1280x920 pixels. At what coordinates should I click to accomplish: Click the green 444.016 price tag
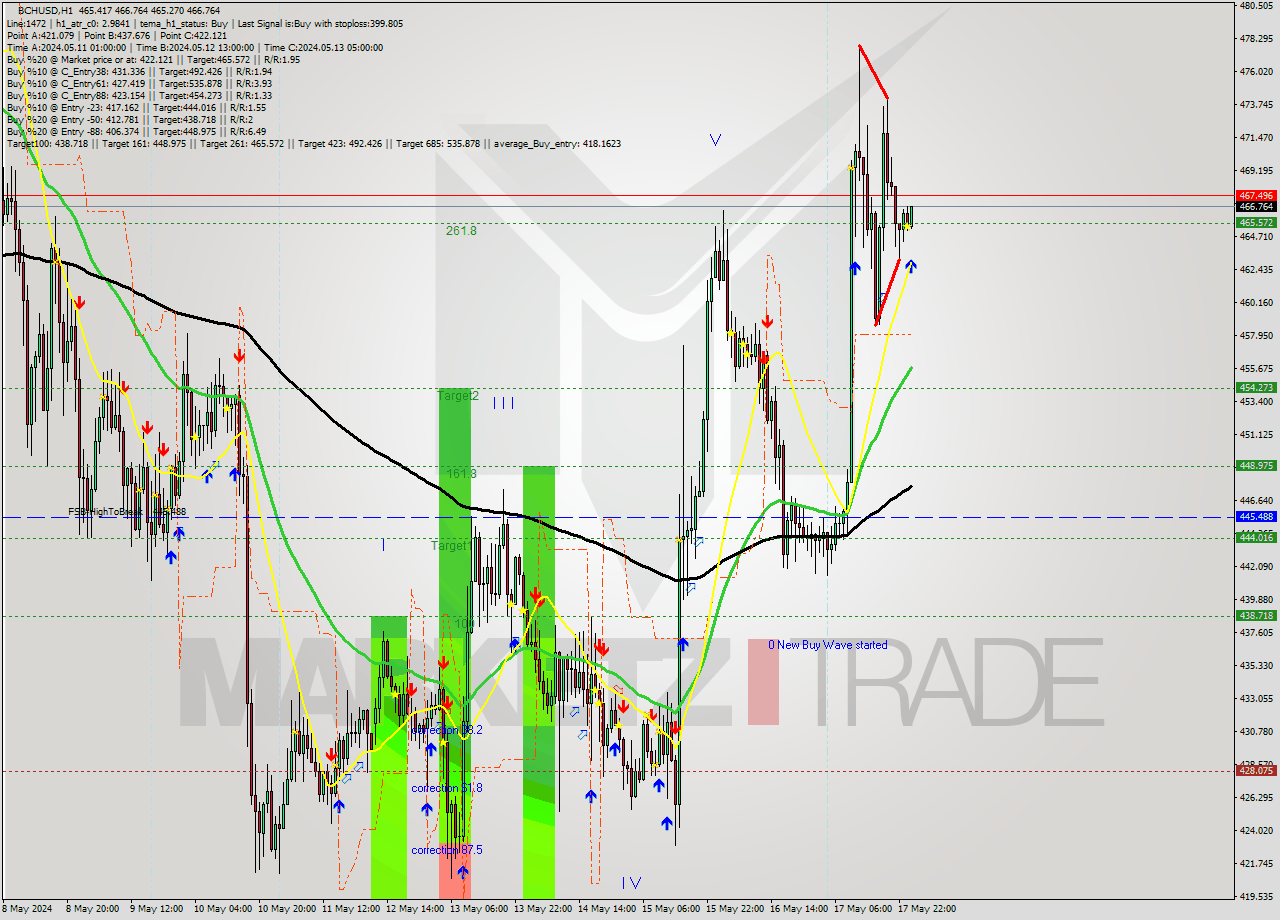(1256, 538)
